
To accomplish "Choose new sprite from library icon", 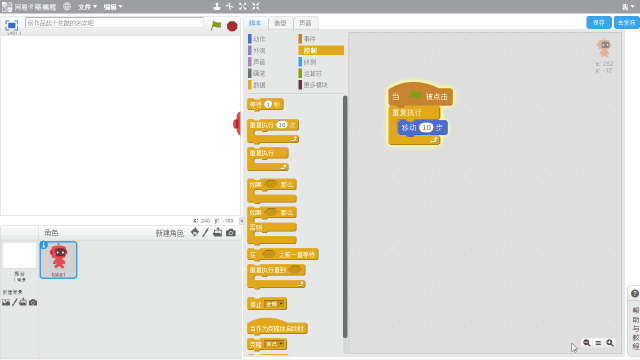I will pos(195,232).
